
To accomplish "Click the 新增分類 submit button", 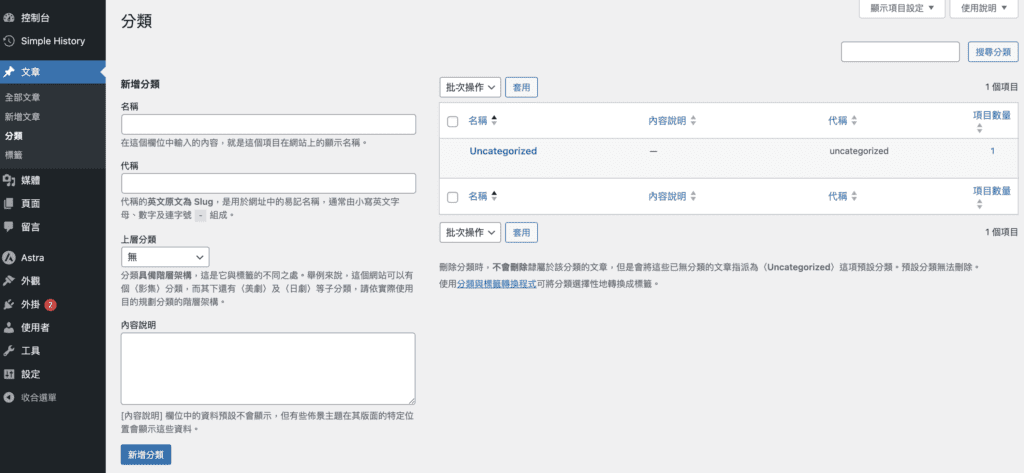I will [146, 455].
